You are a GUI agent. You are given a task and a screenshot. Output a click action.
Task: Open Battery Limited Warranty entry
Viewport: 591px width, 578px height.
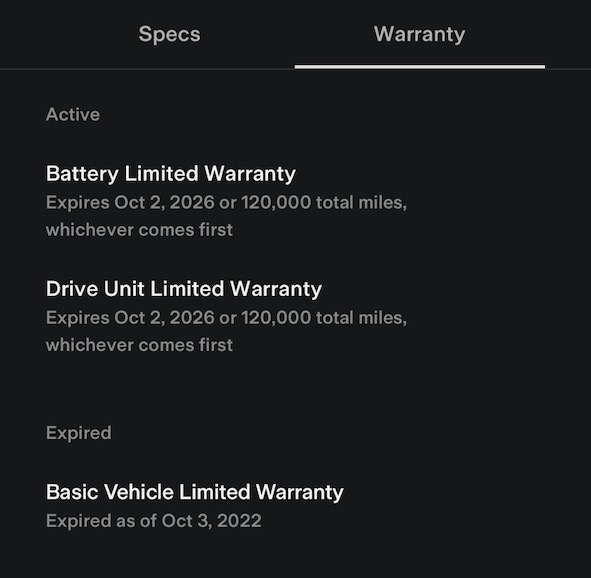click(226, 201)
